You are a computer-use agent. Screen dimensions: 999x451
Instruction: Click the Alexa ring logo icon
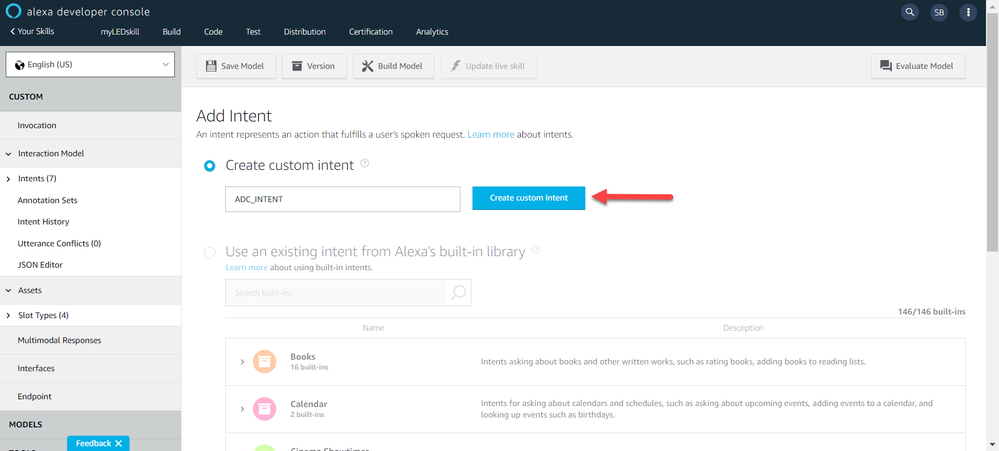click(13, 11)
